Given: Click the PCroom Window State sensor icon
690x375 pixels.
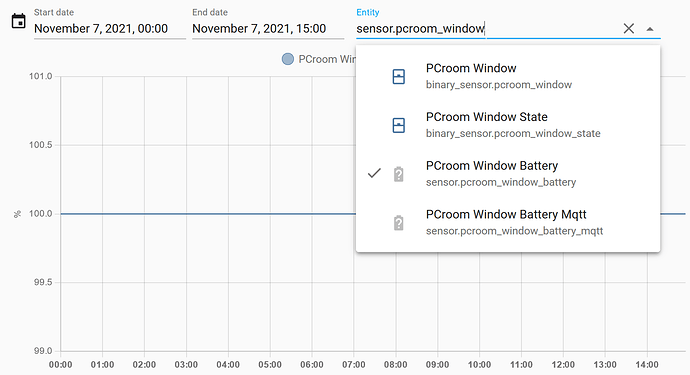Looking at the screenshot, I should [x=399, y=125].
